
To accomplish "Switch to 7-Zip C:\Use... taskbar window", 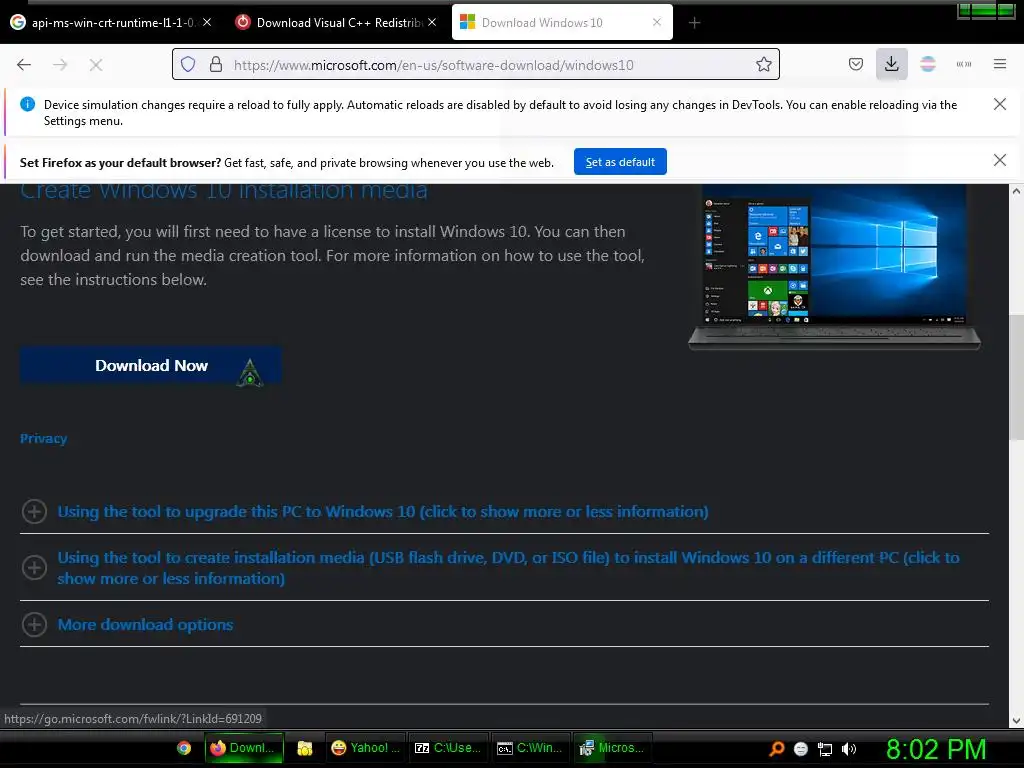I will (448, 748).
